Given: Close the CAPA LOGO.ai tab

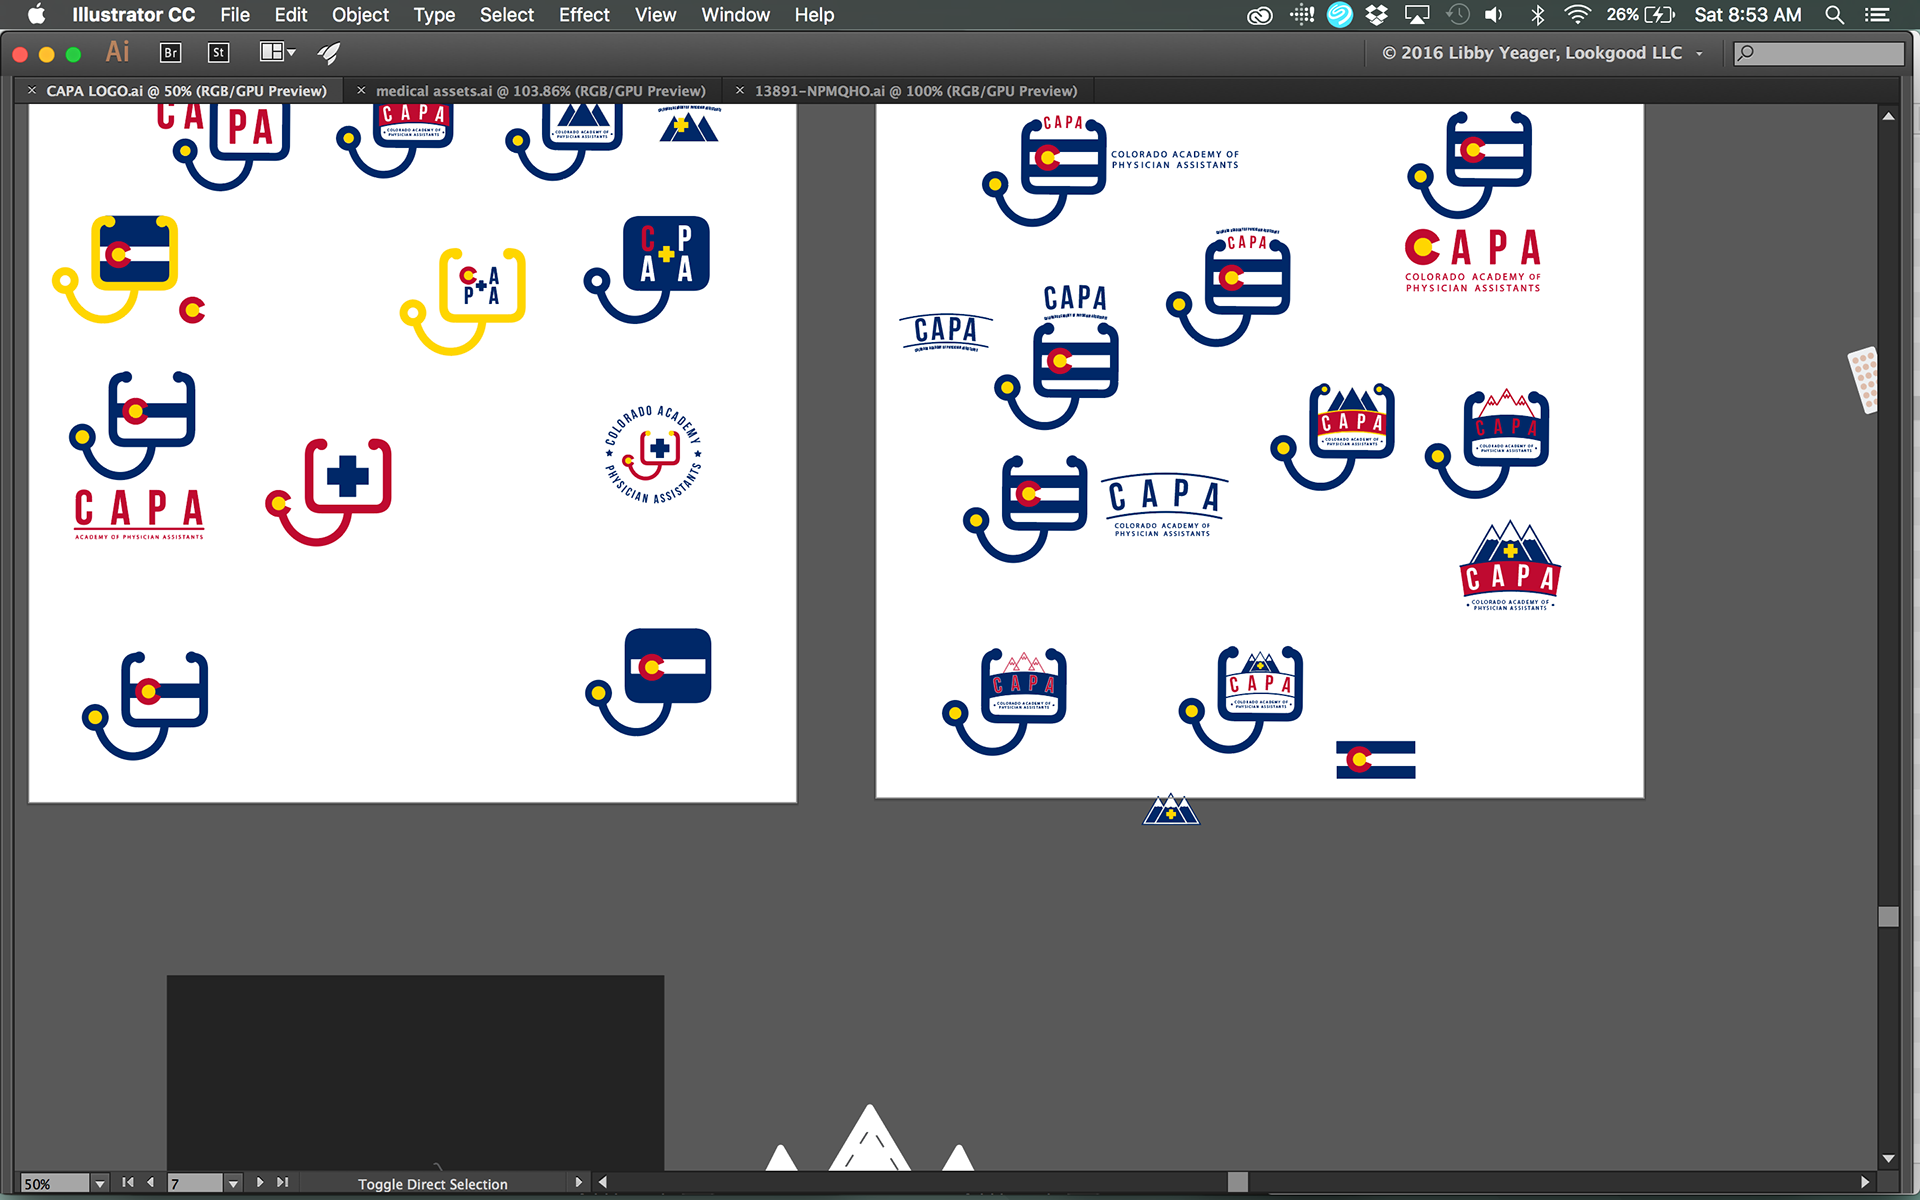Looking at the screenshot, I should click(32, 90).
